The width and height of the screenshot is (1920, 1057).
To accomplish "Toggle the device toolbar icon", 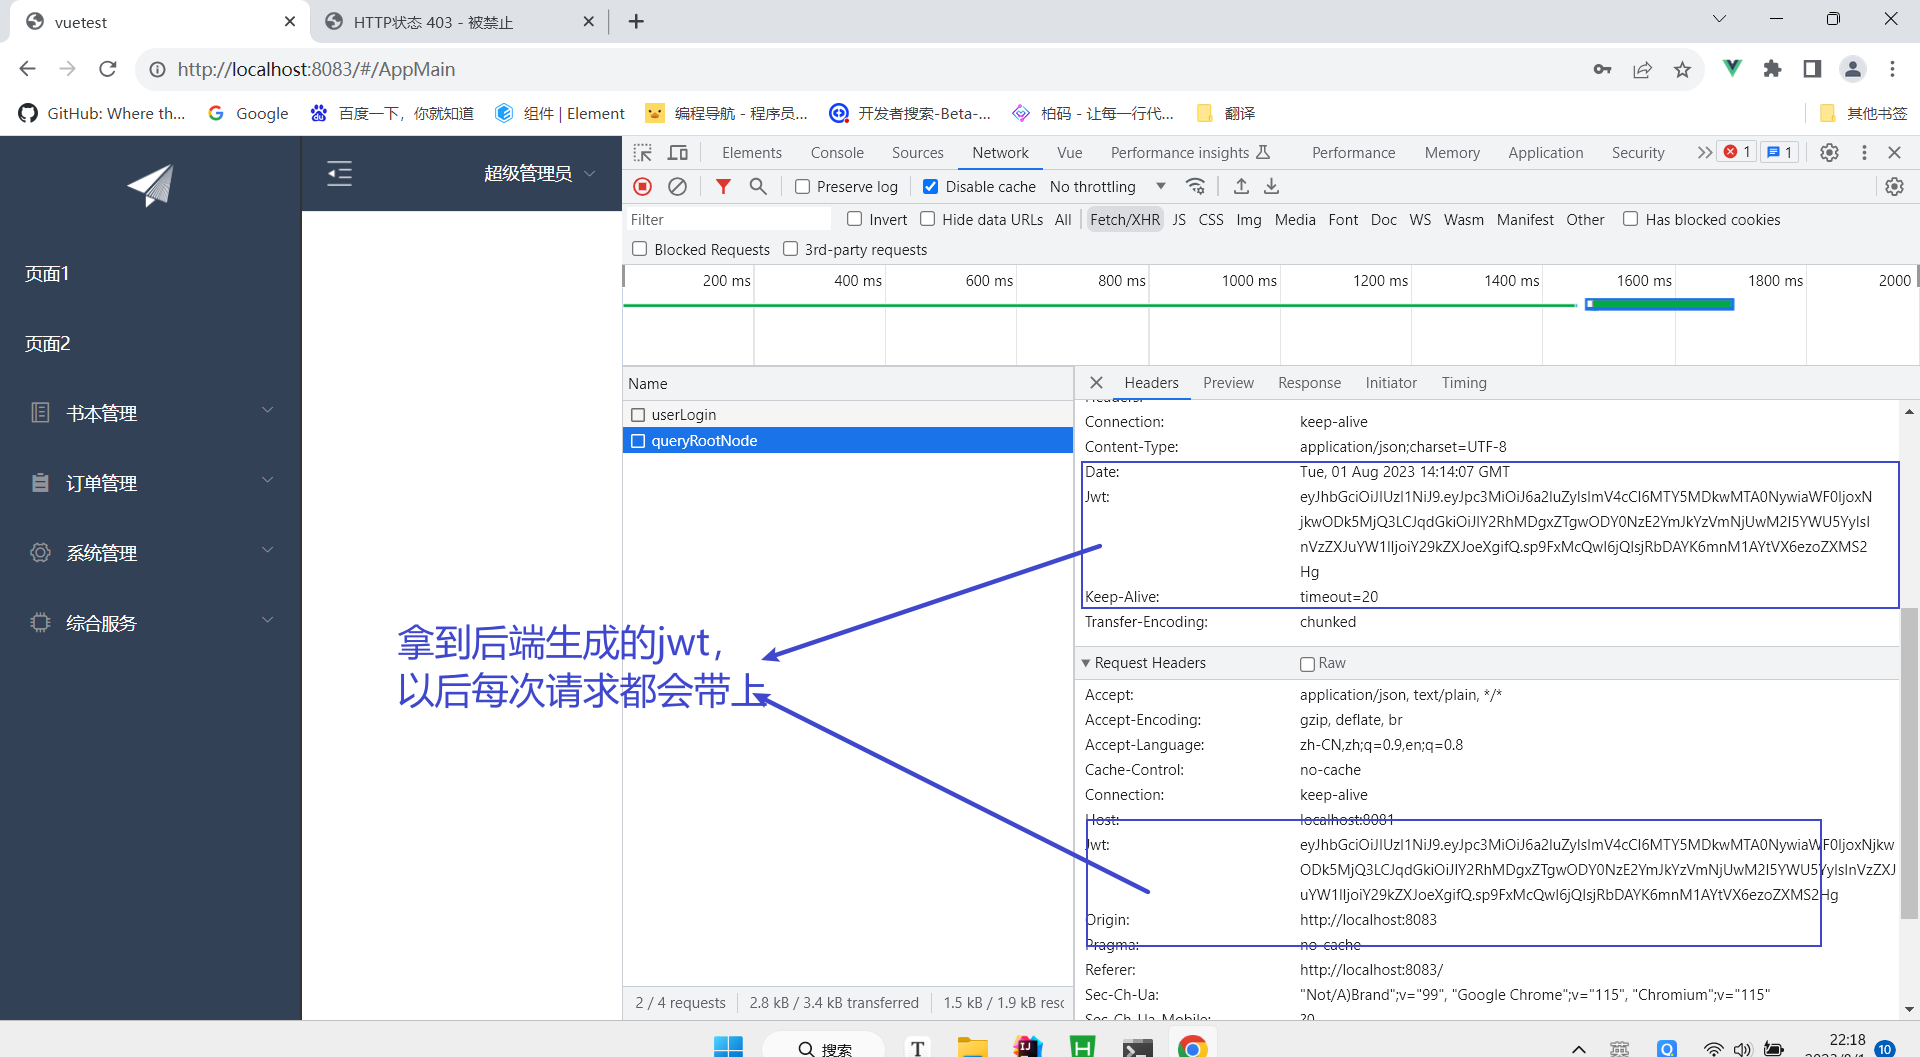I will (x=678, y=153).
